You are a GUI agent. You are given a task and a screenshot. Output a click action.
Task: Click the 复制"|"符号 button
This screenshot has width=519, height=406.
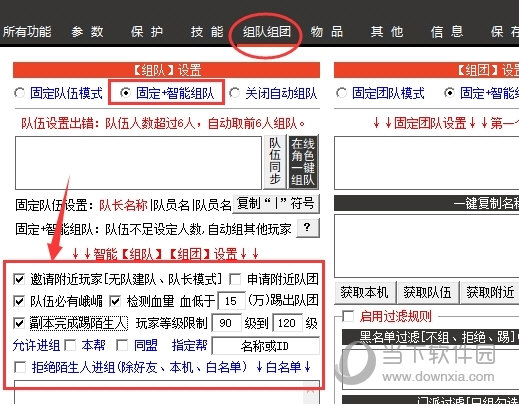pyautogui.click(x=275, y=203)
